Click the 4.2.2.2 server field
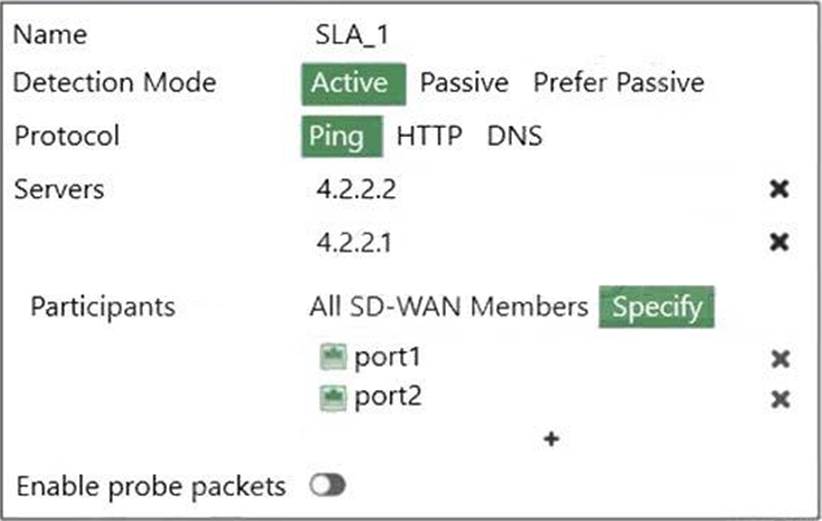The image size is (822, 521). [x=355, y=189]
